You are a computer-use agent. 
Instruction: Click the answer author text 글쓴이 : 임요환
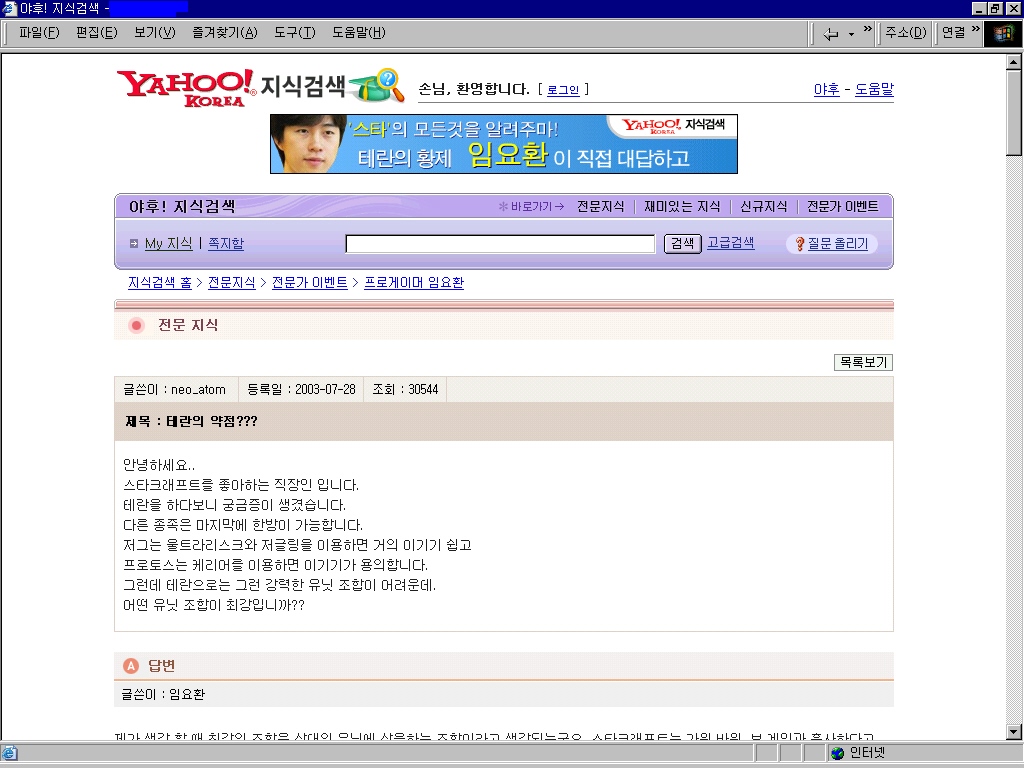(163, 694)
